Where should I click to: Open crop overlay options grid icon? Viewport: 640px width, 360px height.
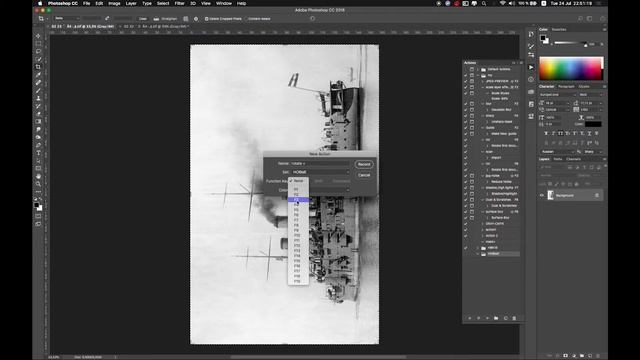point(186,19)
